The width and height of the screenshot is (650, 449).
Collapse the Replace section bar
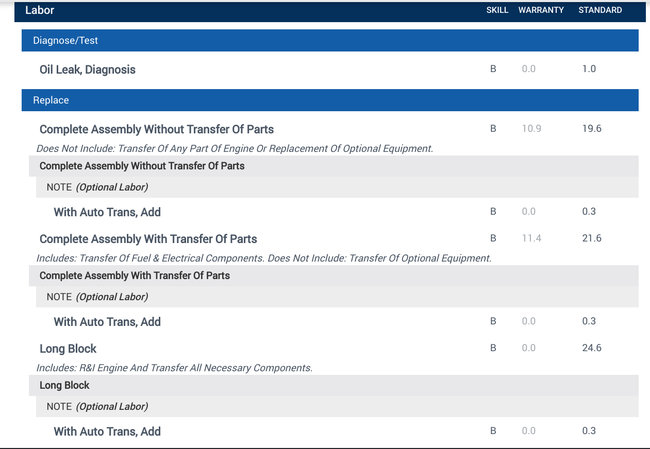[329, 101]
